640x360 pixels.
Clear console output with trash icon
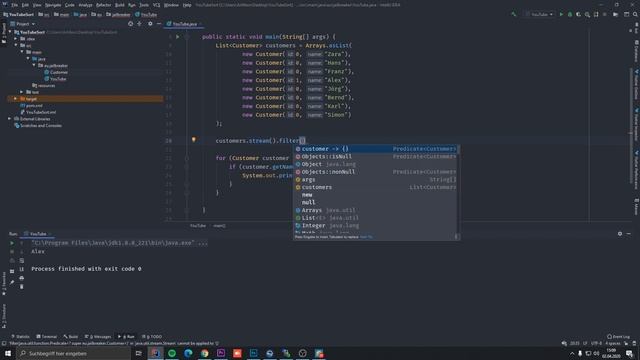pos(22,287)
